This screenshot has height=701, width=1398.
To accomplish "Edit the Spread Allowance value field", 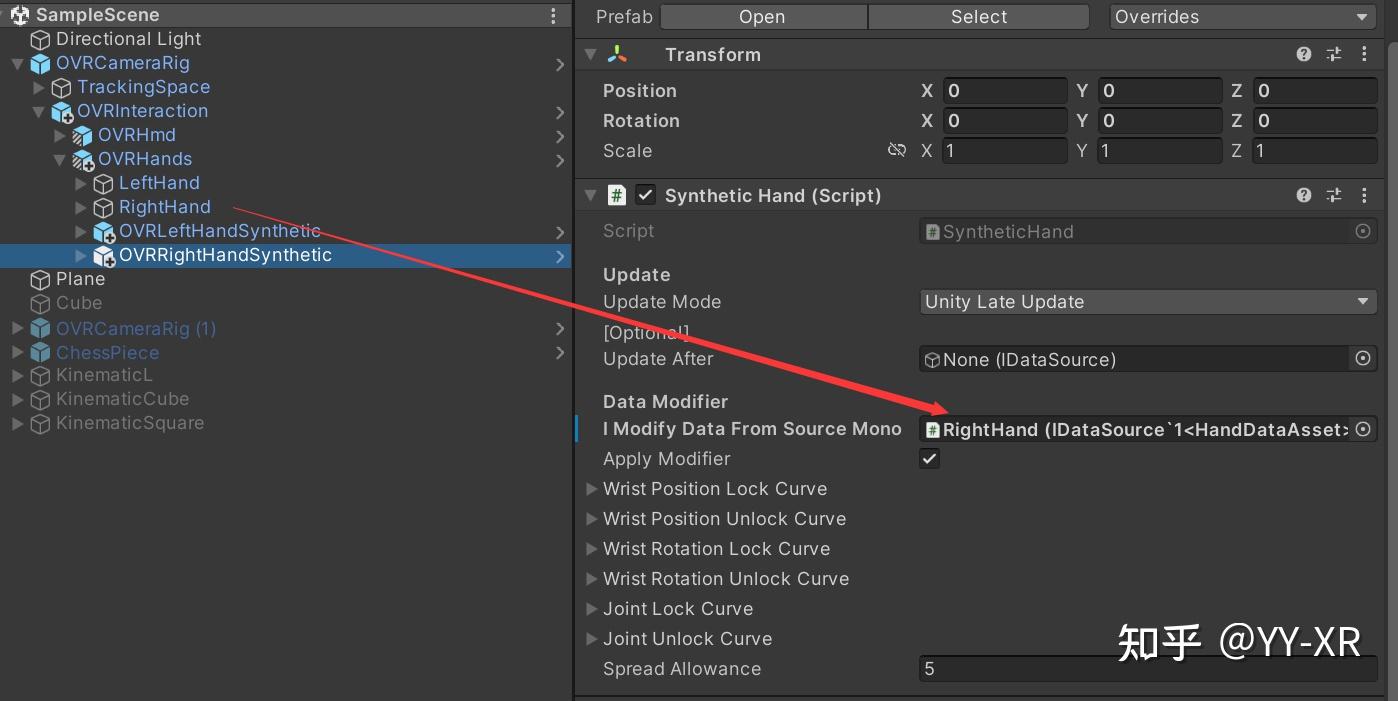I will [x=1147, y=668].
